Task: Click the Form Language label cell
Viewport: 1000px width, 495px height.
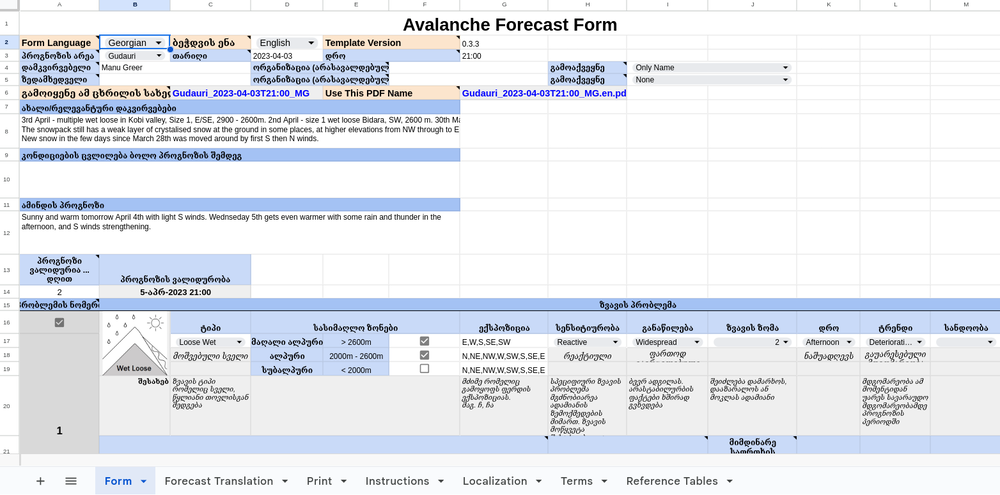Action: pyautogui.click(x=59, y=43)
